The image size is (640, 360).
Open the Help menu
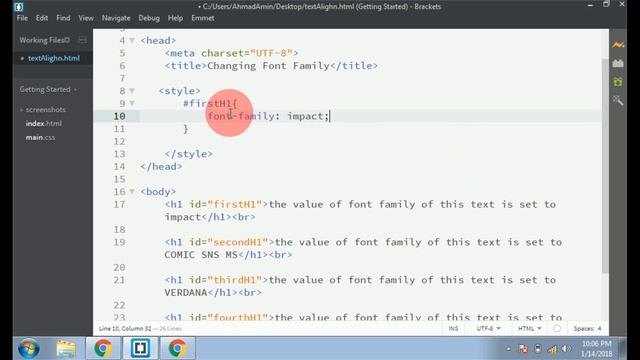[175, 18]
